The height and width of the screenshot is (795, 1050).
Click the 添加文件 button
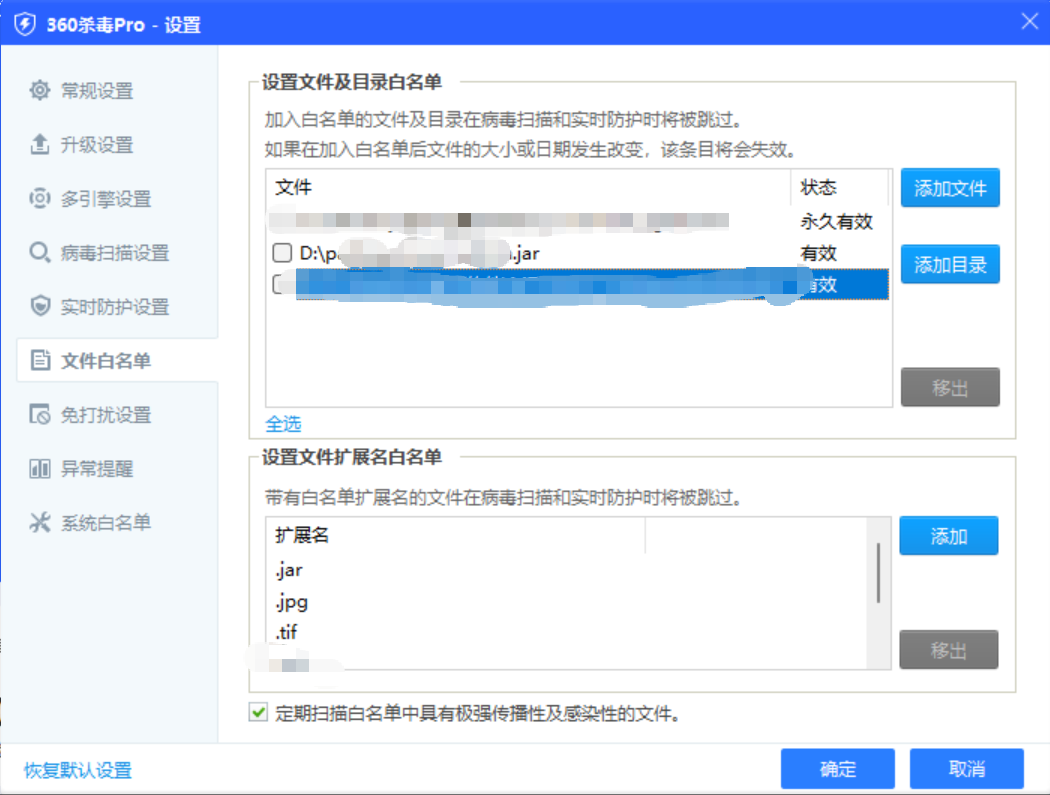950,188
